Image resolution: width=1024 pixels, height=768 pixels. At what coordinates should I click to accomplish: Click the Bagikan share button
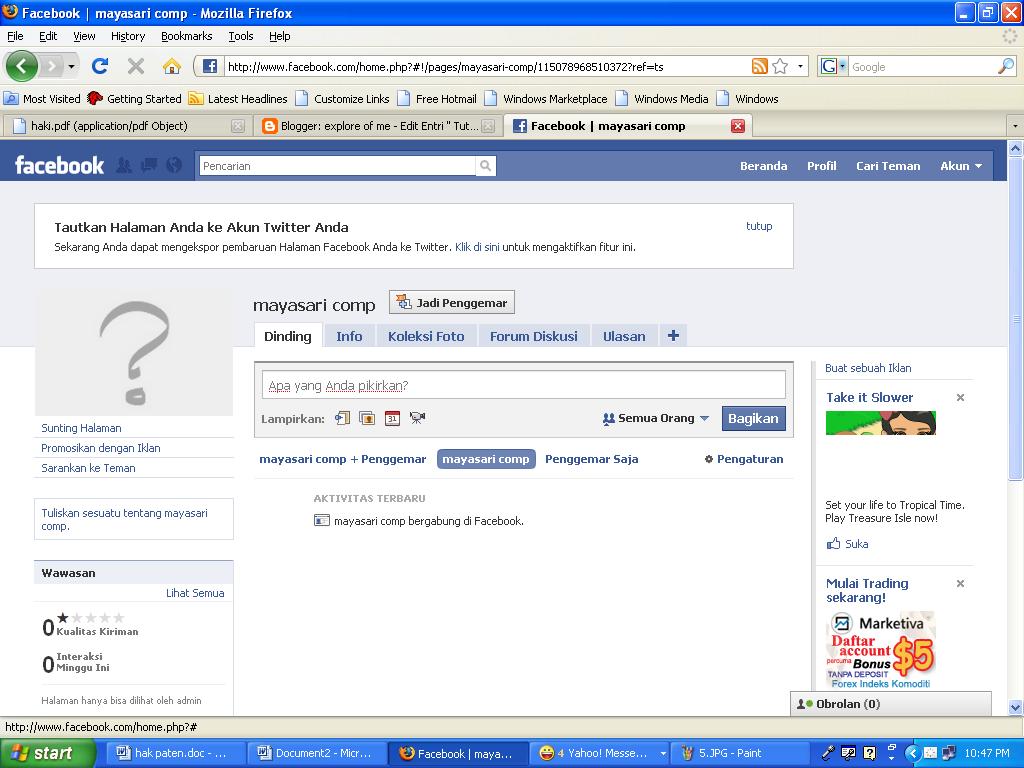coord(753,419)
